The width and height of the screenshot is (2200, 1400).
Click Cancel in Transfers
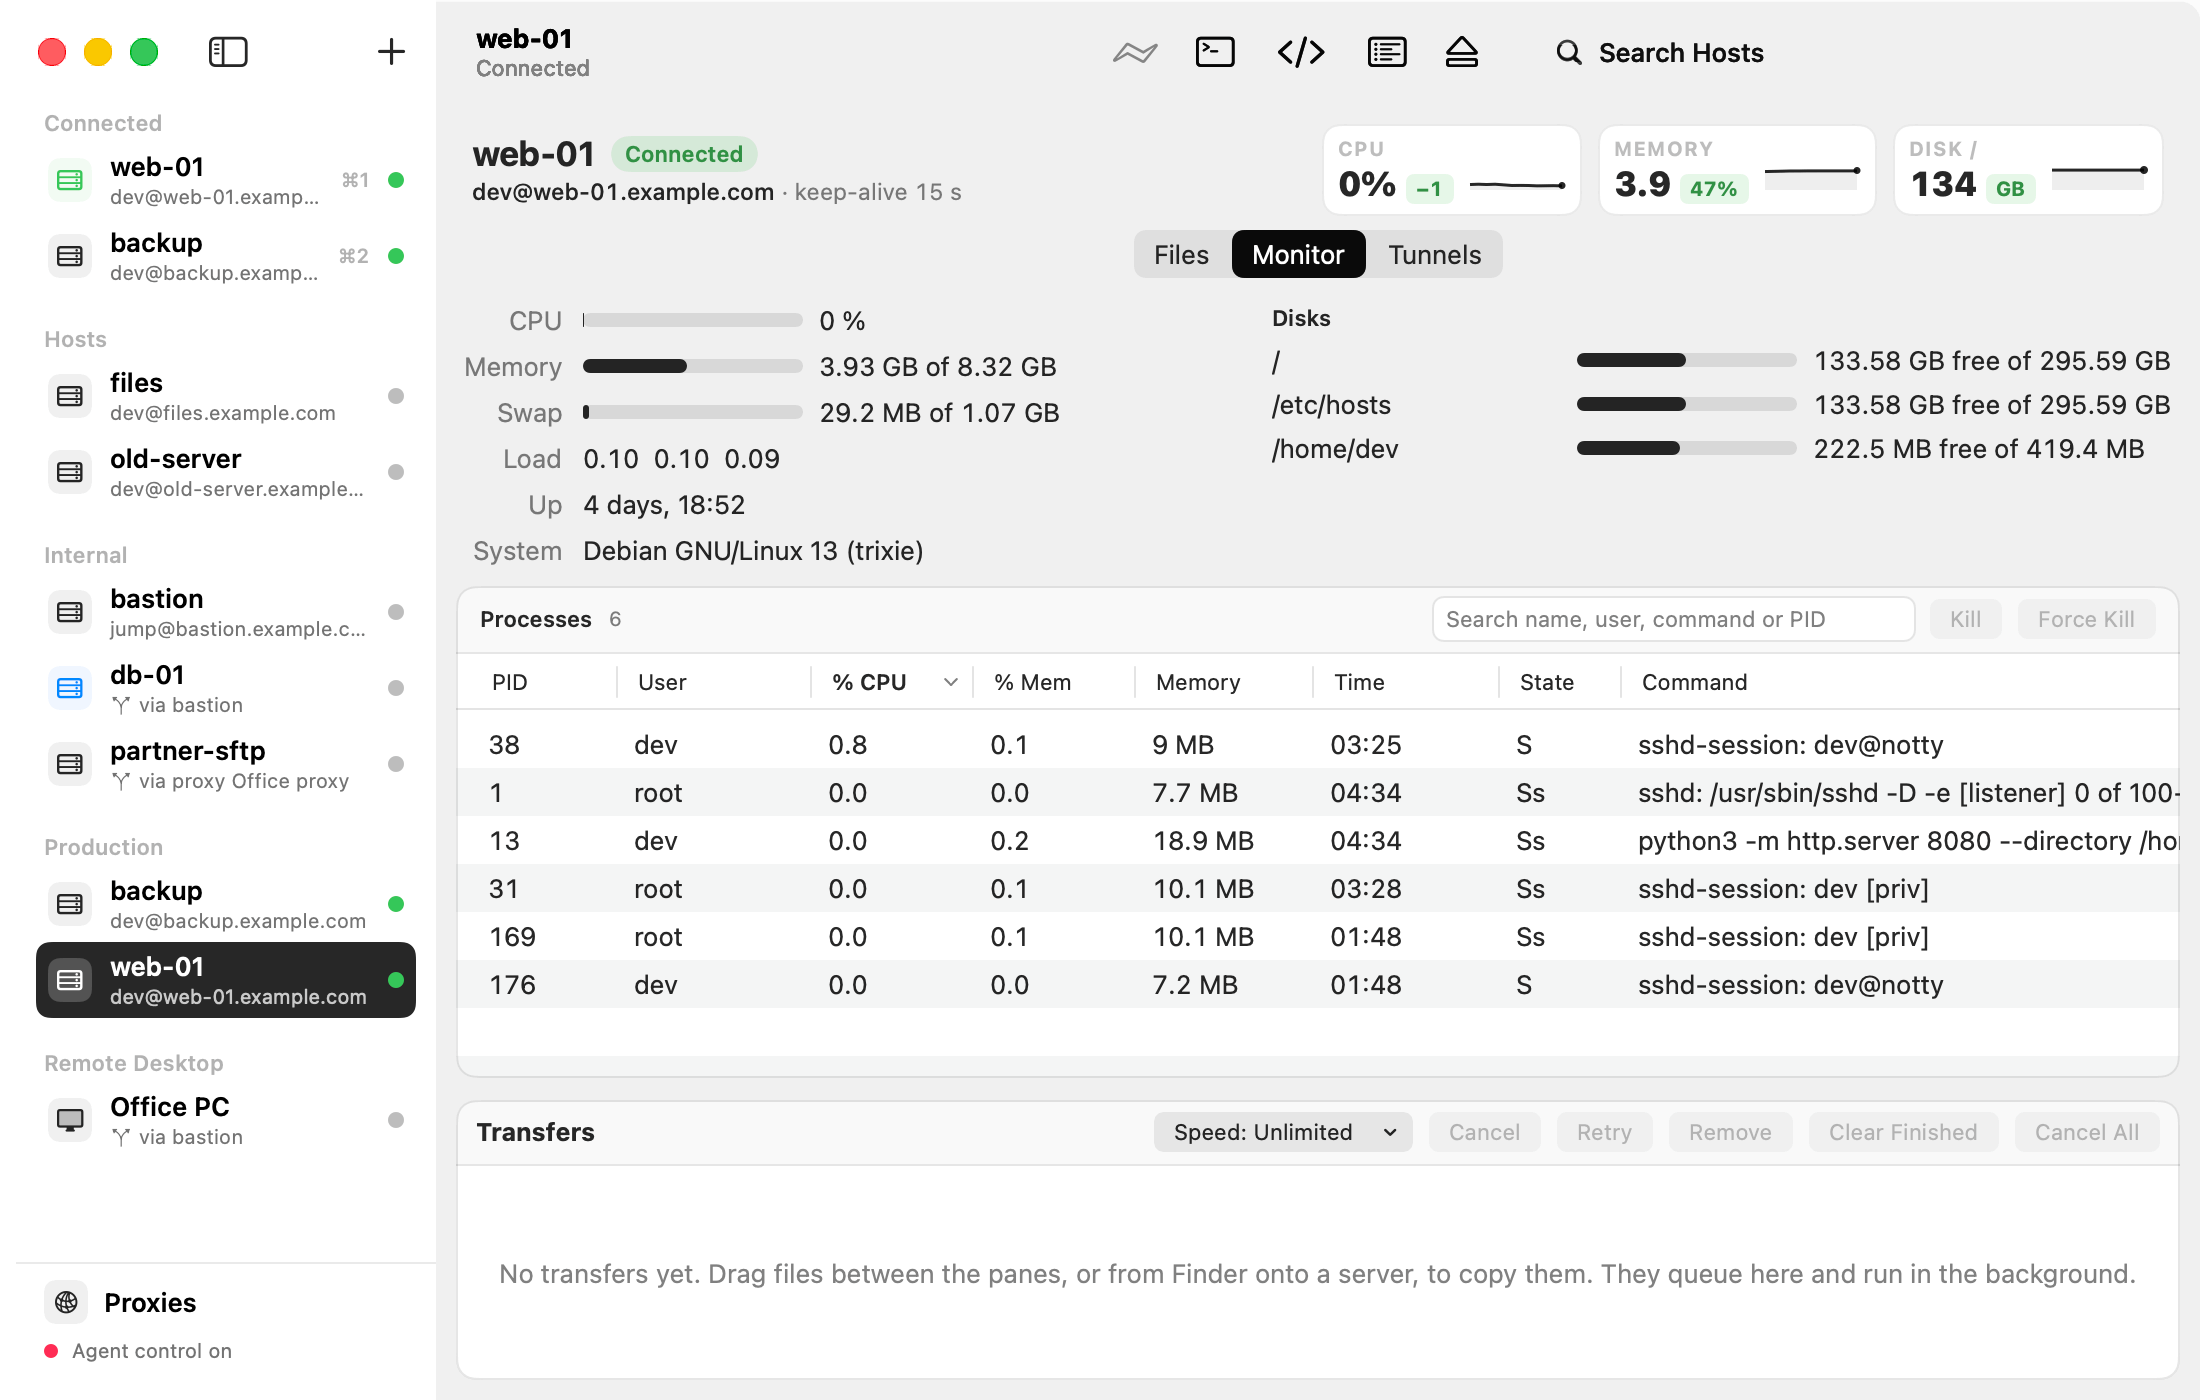[1484, 1132]
